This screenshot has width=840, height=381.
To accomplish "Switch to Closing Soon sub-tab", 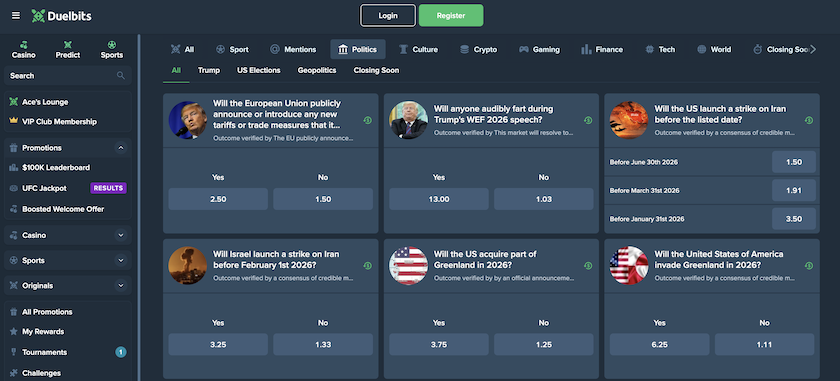I will tap(376, 70).
